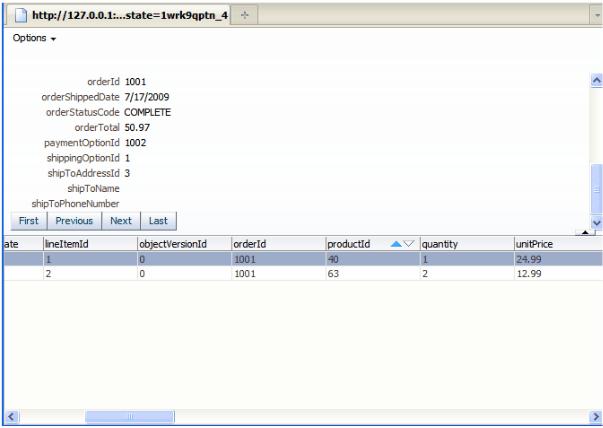
Task: Click orderTotal value 50.97
Action: tap(137, 127)
